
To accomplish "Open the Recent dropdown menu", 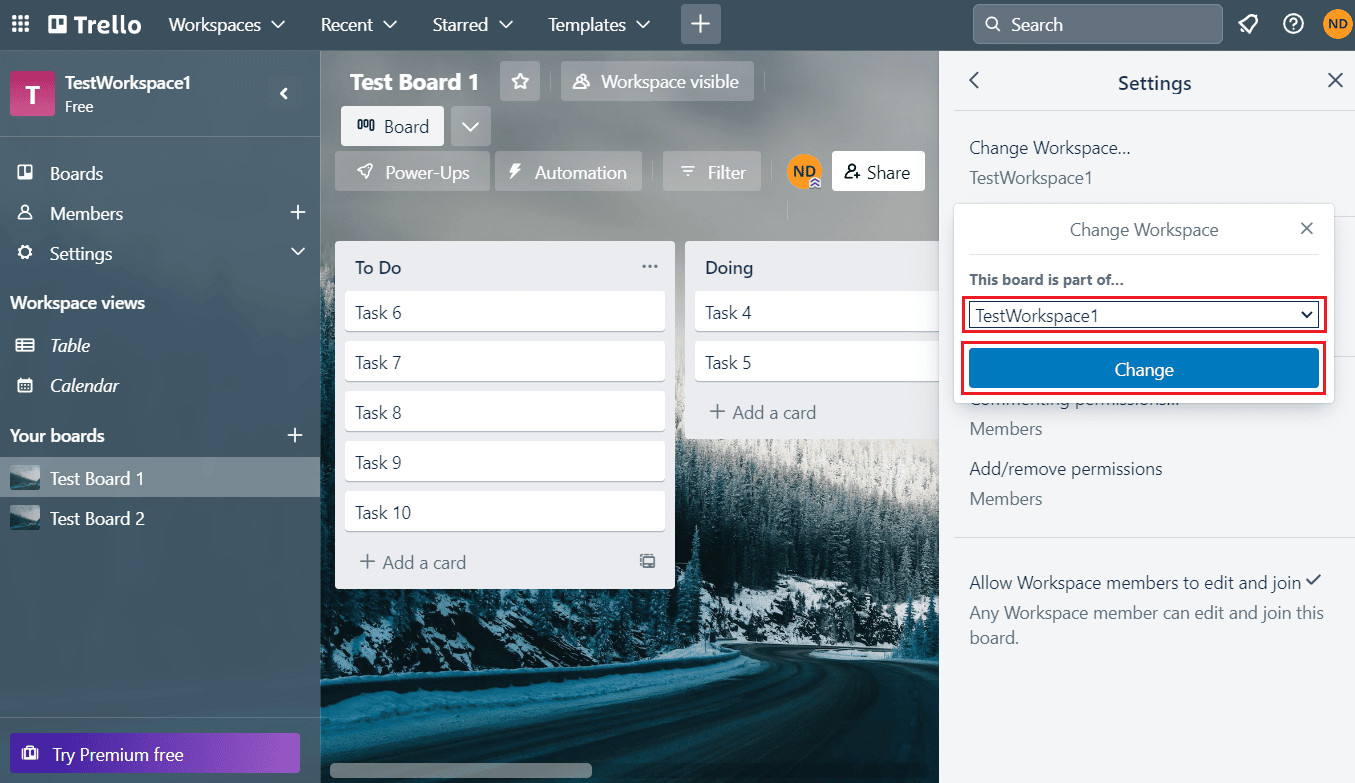I will pos(358,24).
